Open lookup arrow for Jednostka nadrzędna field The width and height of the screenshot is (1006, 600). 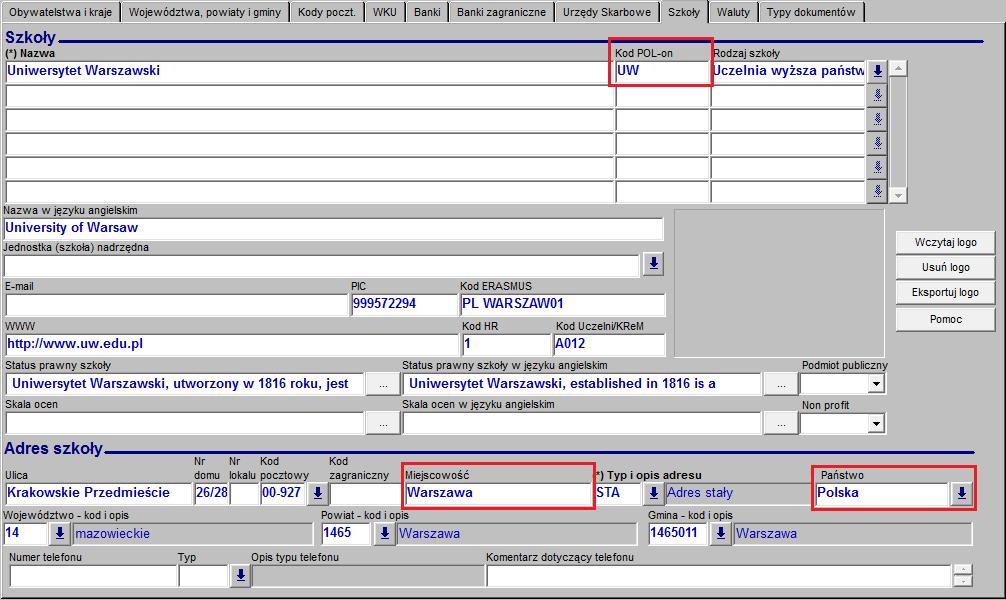tap(653, 264)
